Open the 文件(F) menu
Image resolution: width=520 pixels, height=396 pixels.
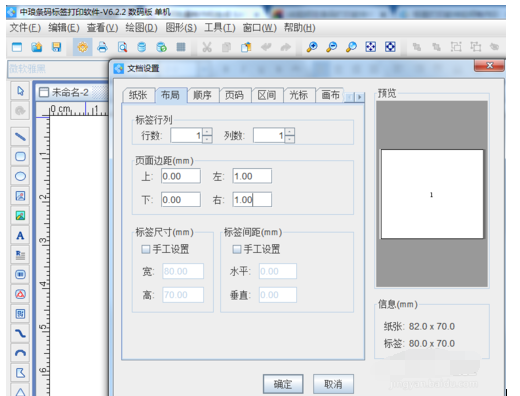[25, 28]
